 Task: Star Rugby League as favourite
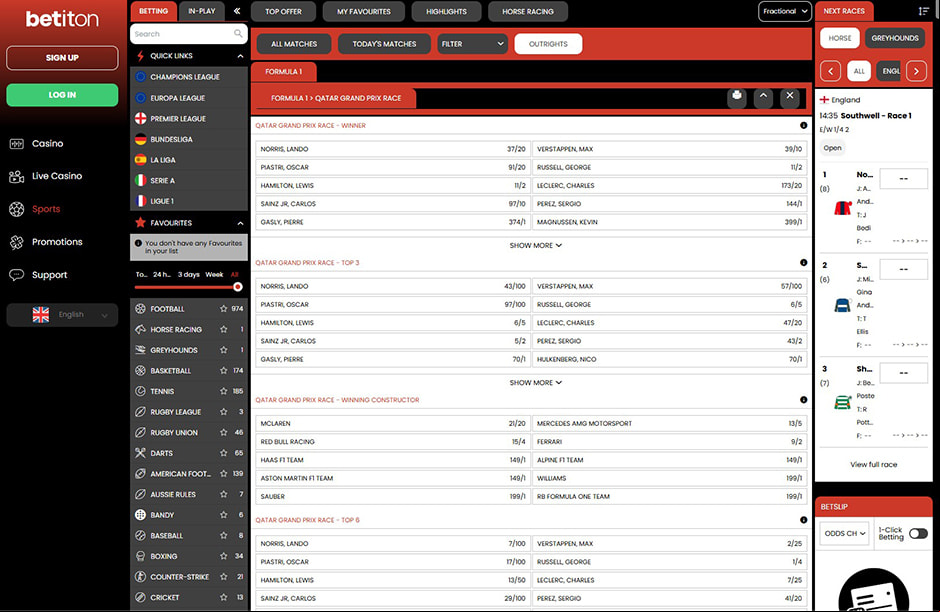pyautogui.click(x=224, y=412)
